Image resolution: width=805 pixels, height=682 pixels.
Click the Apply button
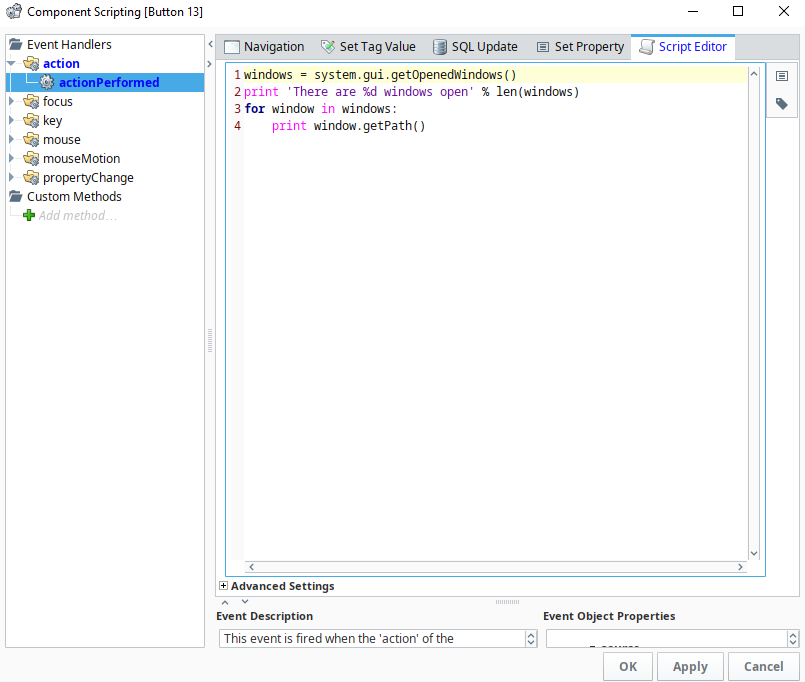click(x=691, y=667)
